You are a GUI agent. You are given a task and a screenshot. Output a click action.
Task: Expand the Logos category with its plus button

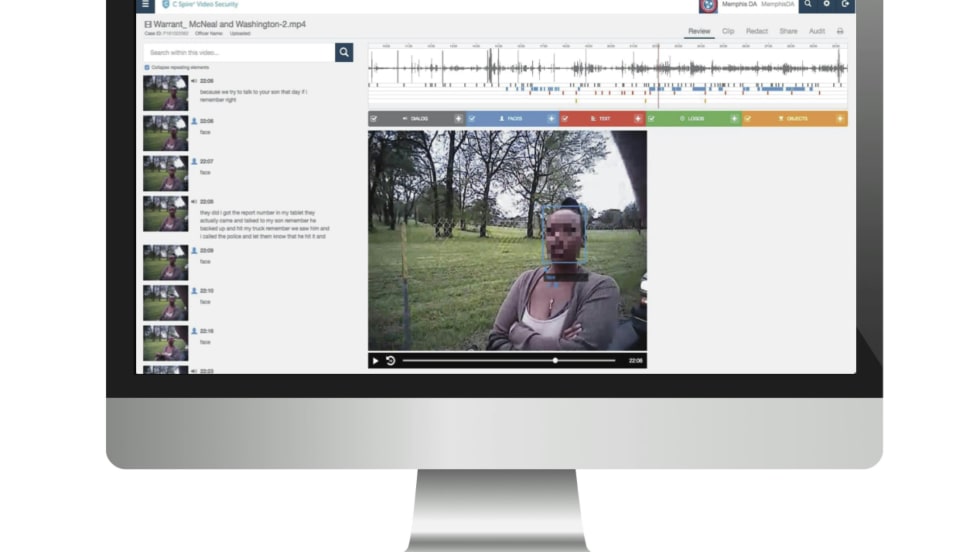click(734, 118)
